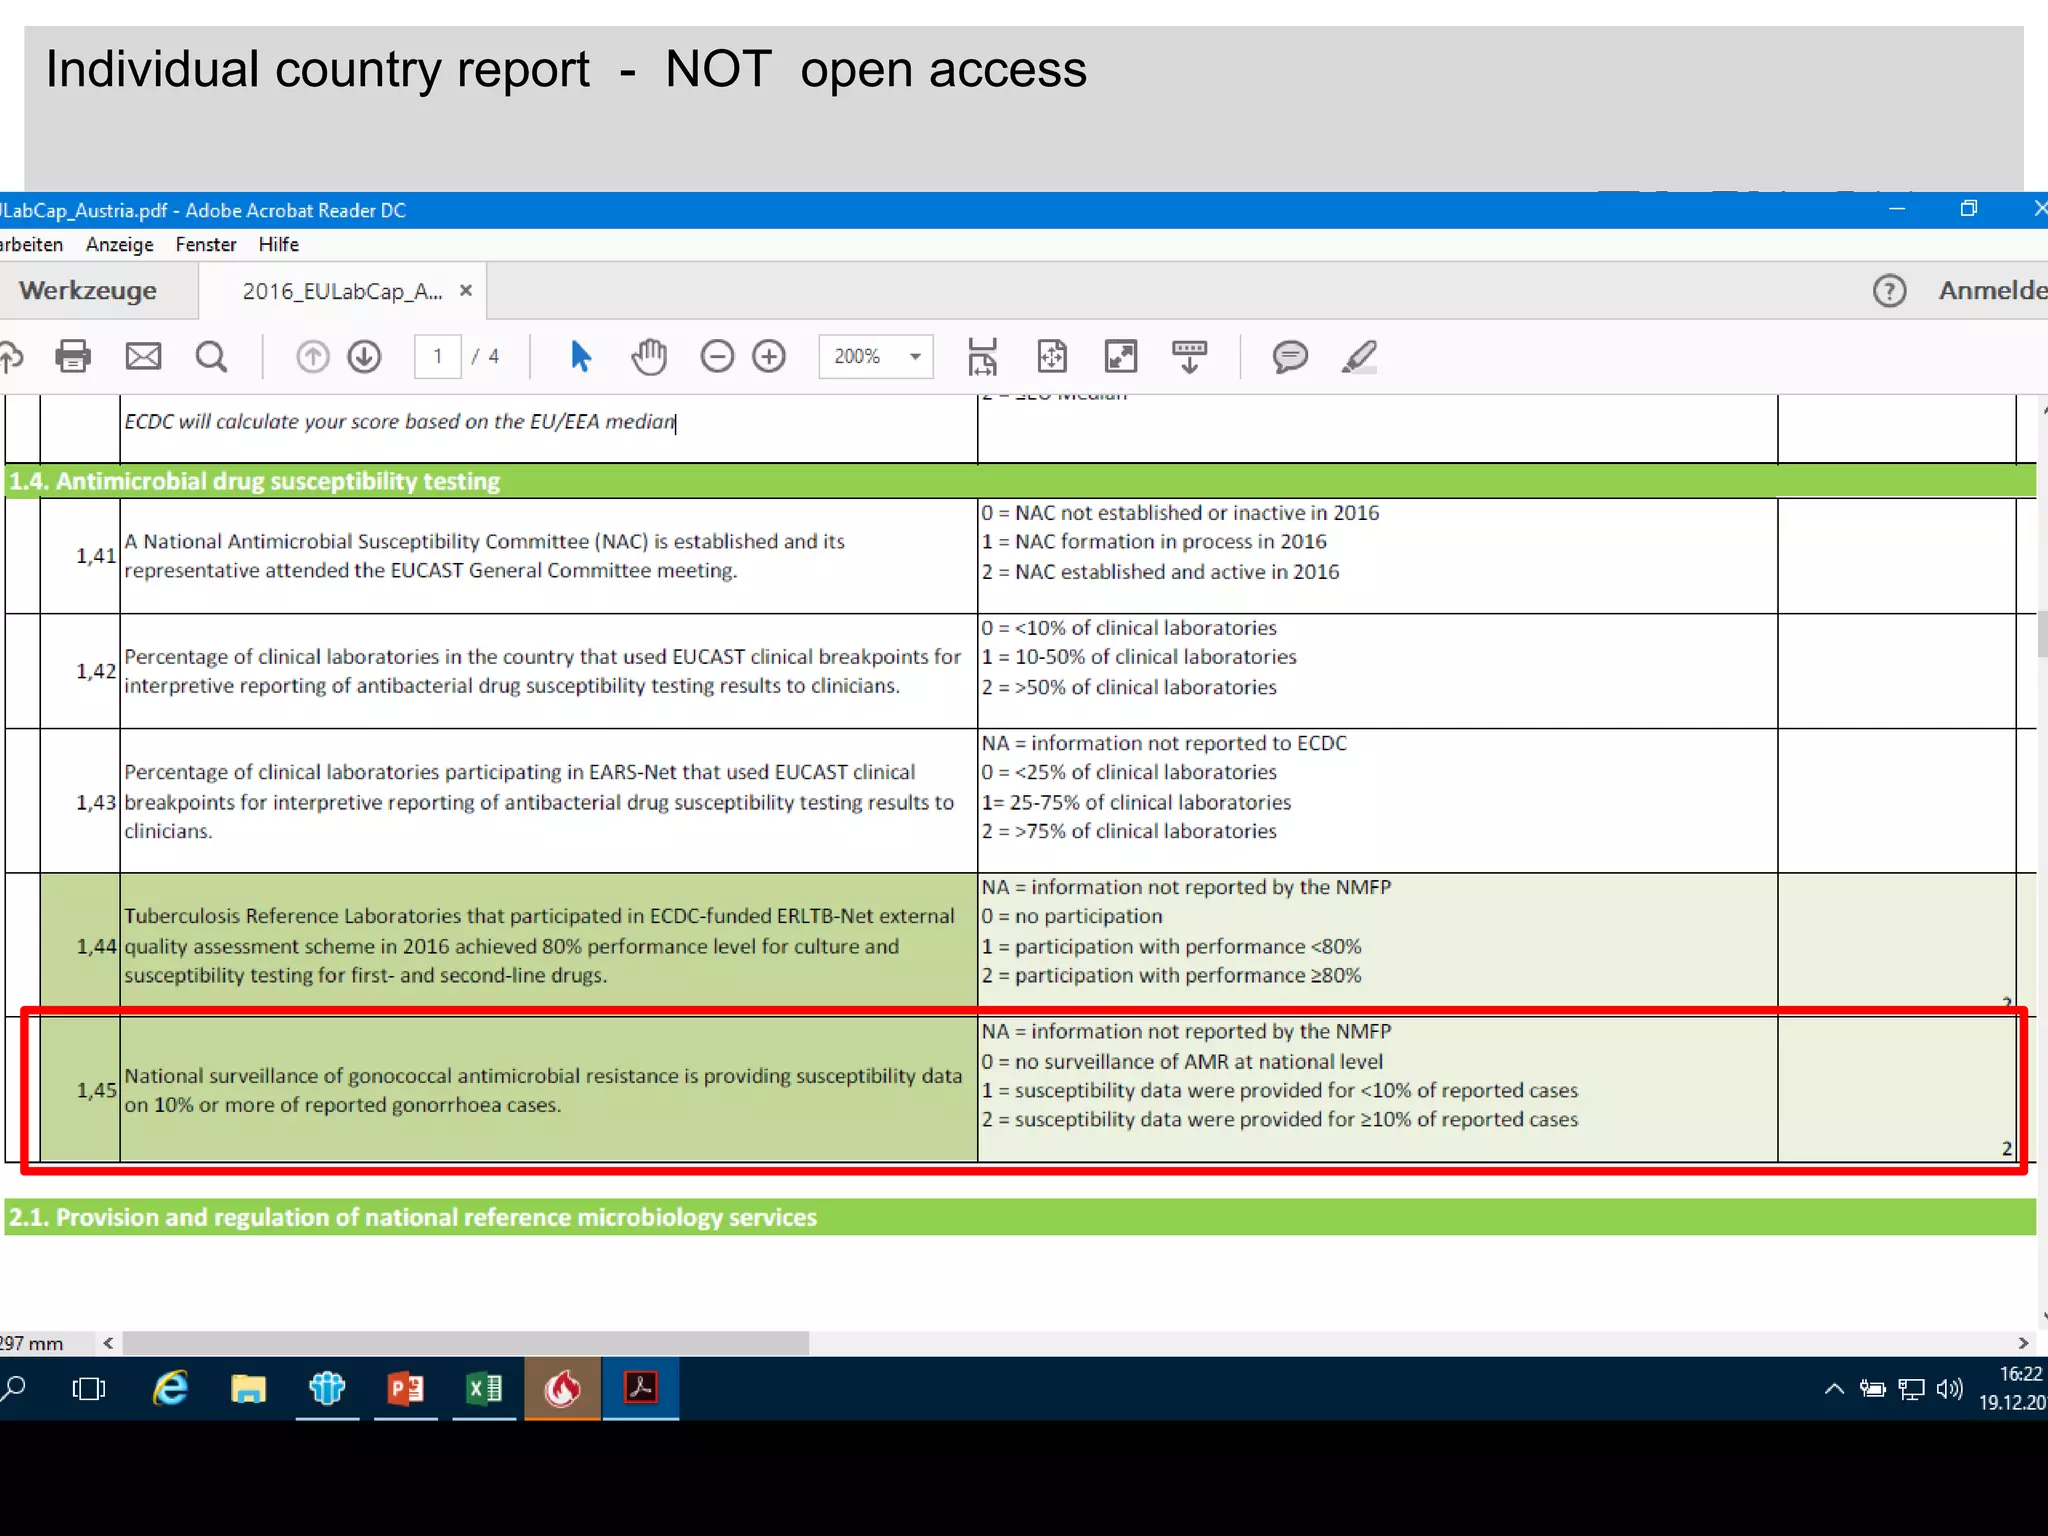This screenshot has width=2048, height=1536.
Task: Open the 200% zoom level dropdown
Action: click(876, 356)
